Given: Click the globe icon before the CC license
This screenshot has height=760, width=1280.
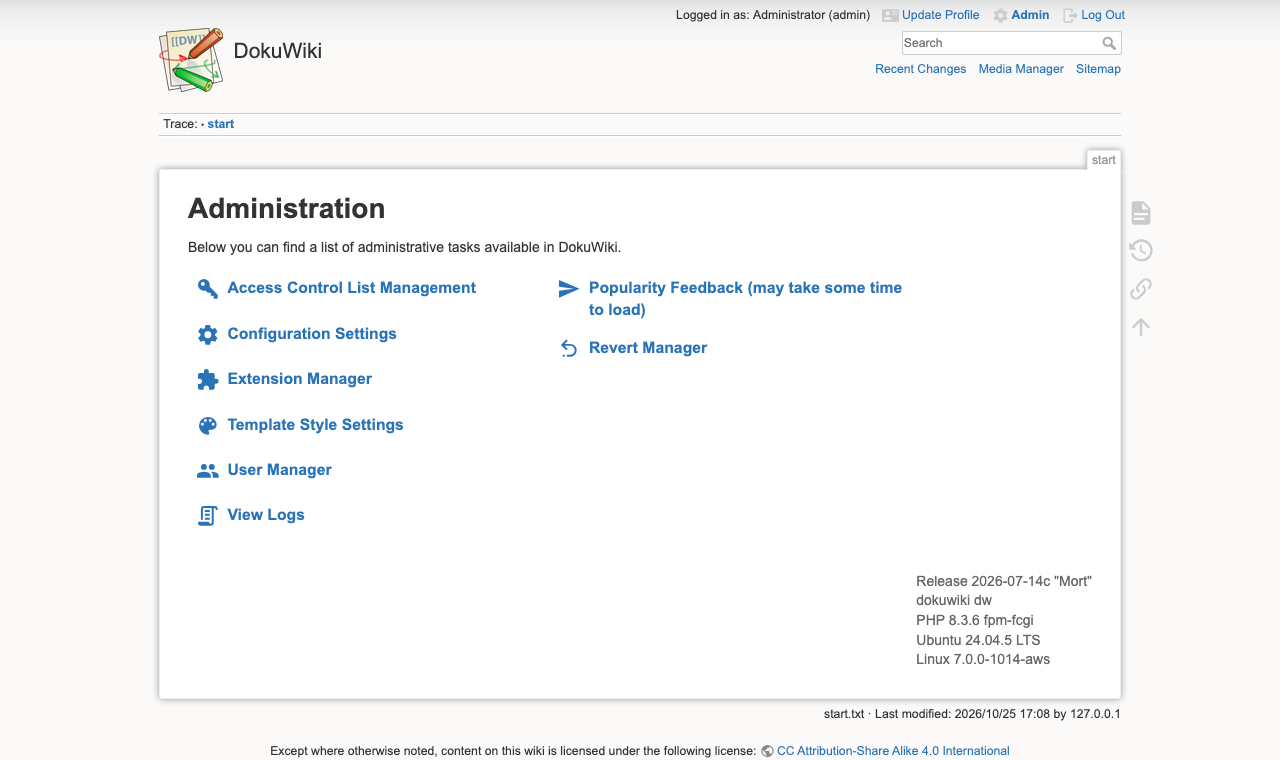Looking at the screenshot, I should pyautogui.click(x=767, y=751).
